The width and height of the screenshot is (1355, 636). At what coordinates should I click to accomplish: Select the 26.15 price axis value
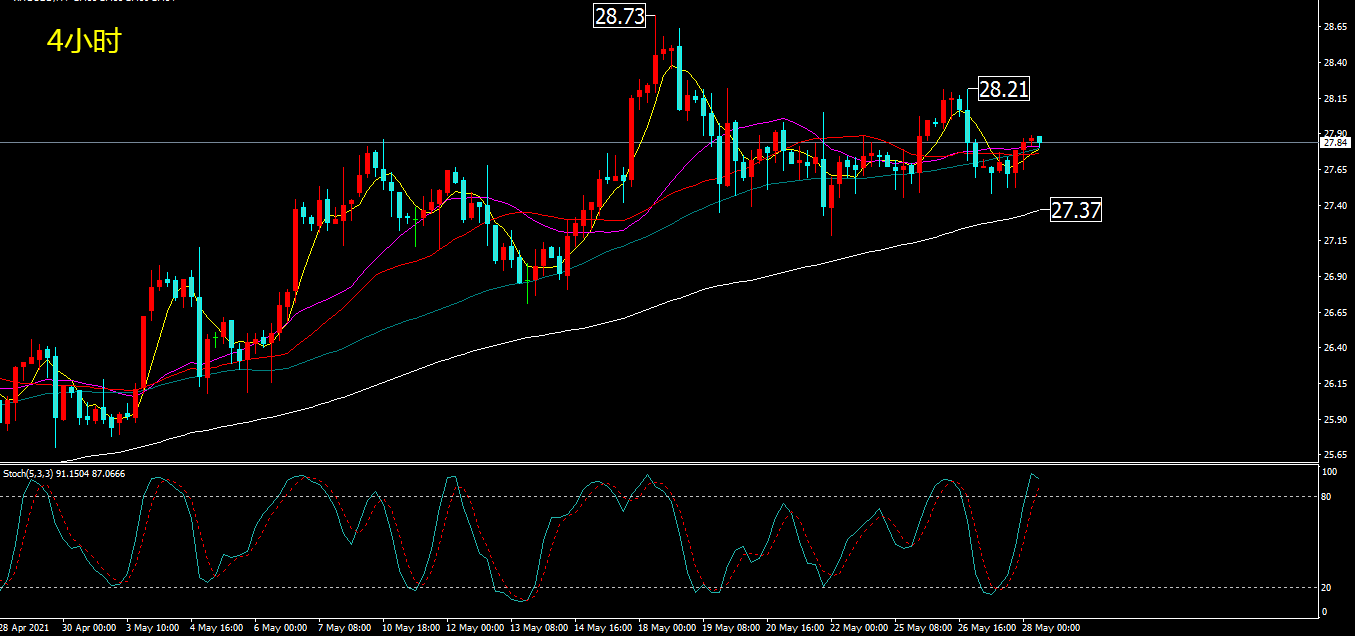click(1333, 383)
